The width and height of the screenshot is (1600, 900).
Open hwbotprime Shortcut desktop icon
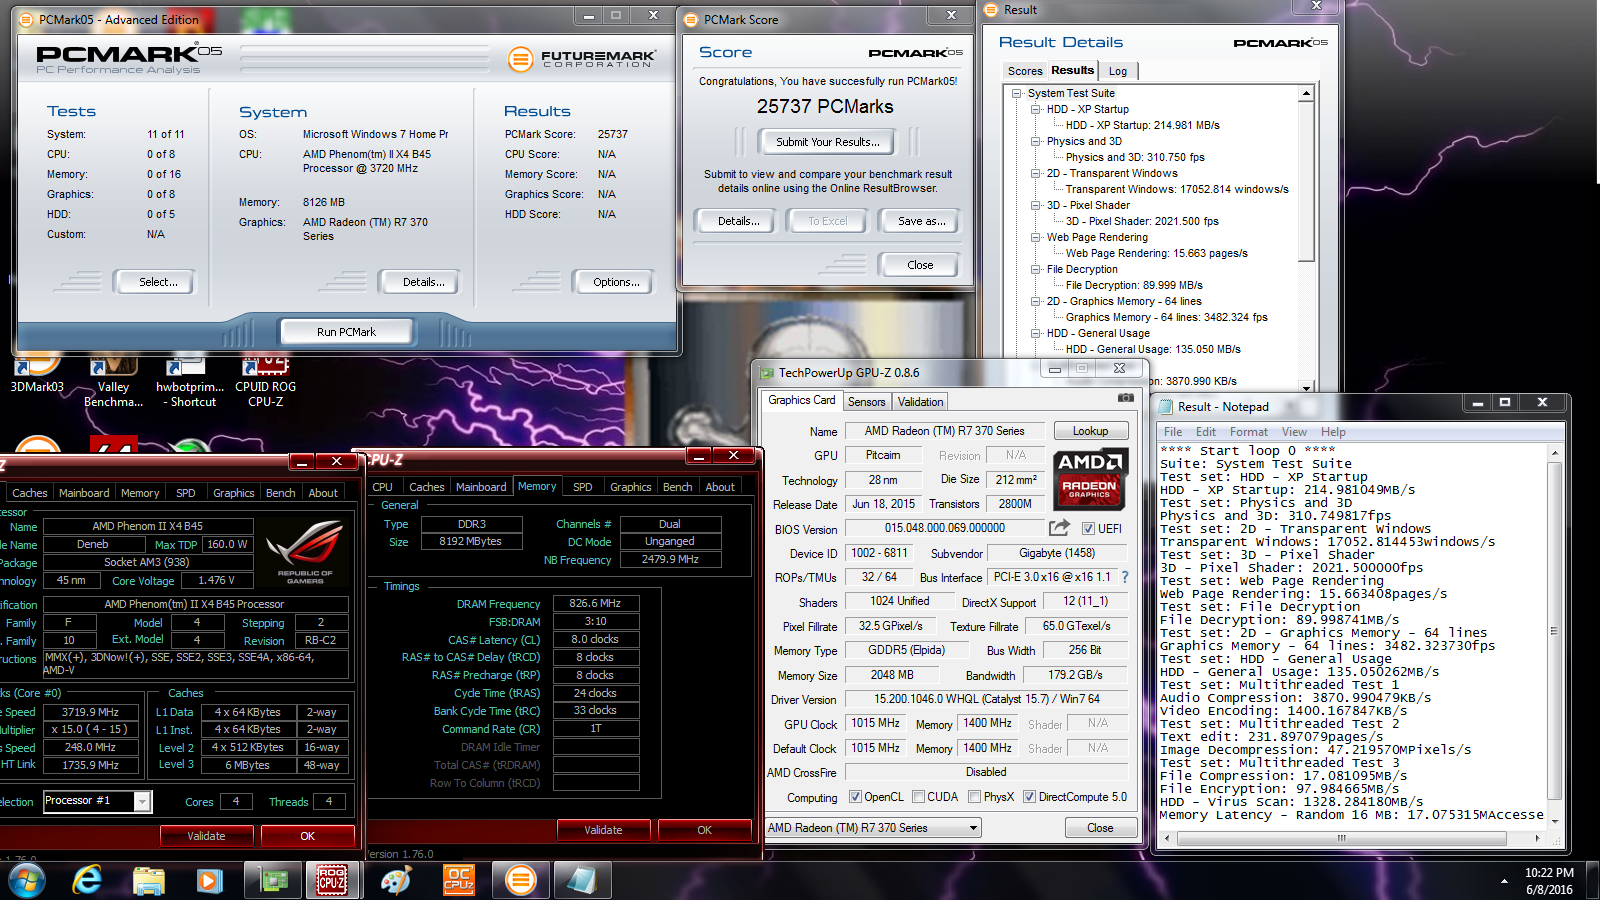coord(189,382)
